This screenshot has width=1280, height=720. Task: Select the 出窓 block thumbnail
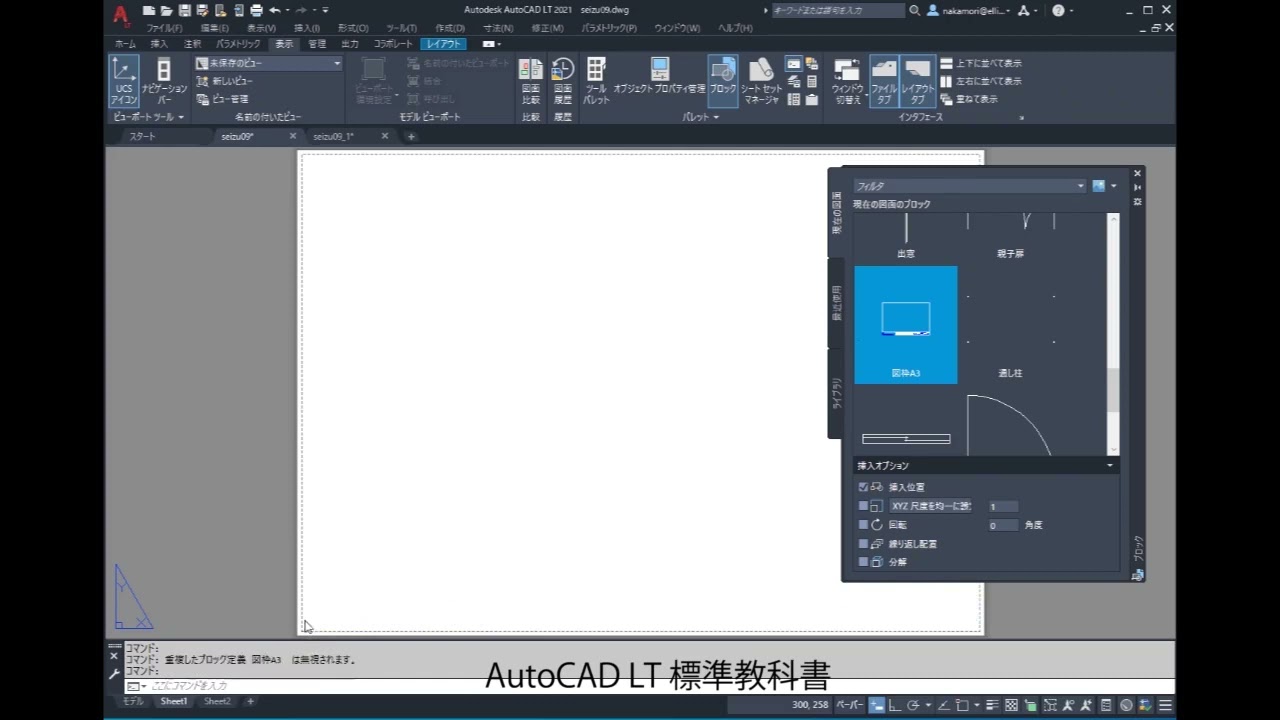click(906, 238)
